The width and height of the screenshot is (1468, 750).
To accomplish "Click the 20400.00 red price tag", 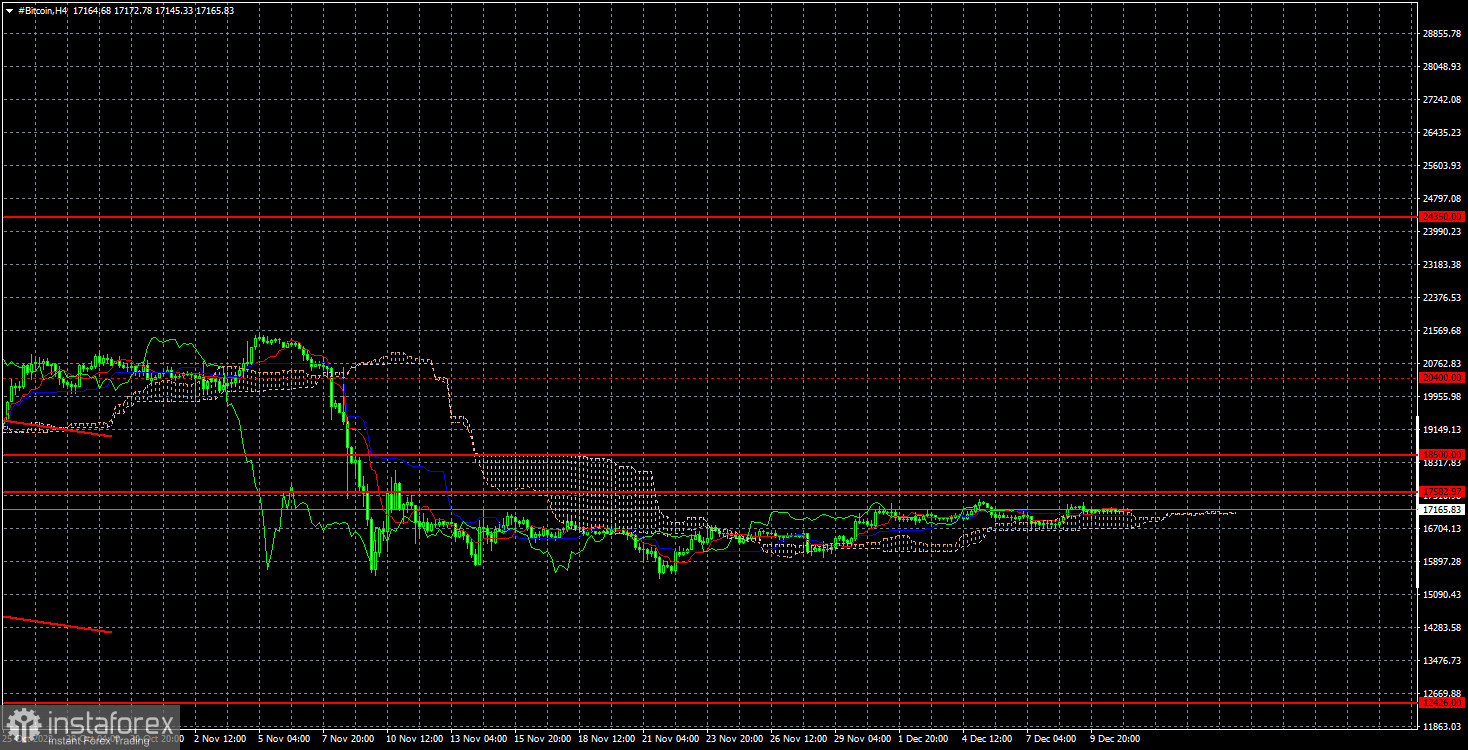I will (x=1442, y=378).
